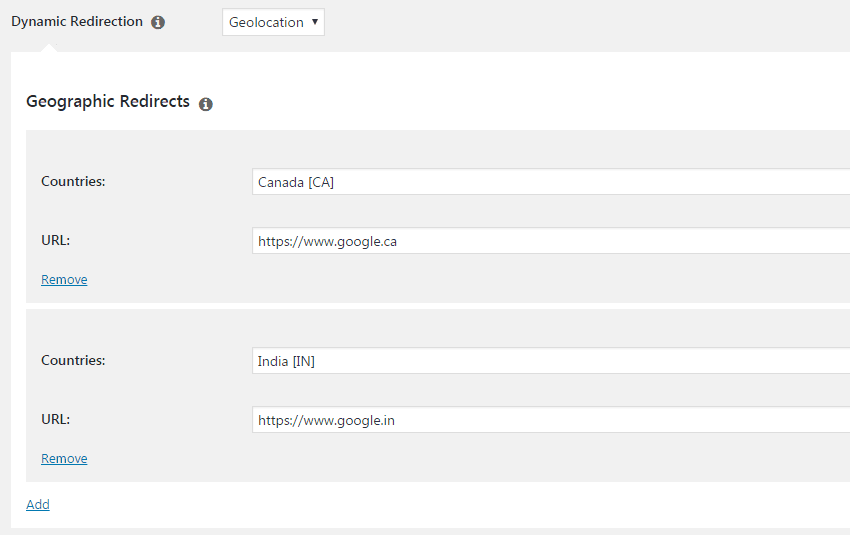Click the Dynamic Redirection label
Viewport: 850px width, 535px height.
(77, 22)
